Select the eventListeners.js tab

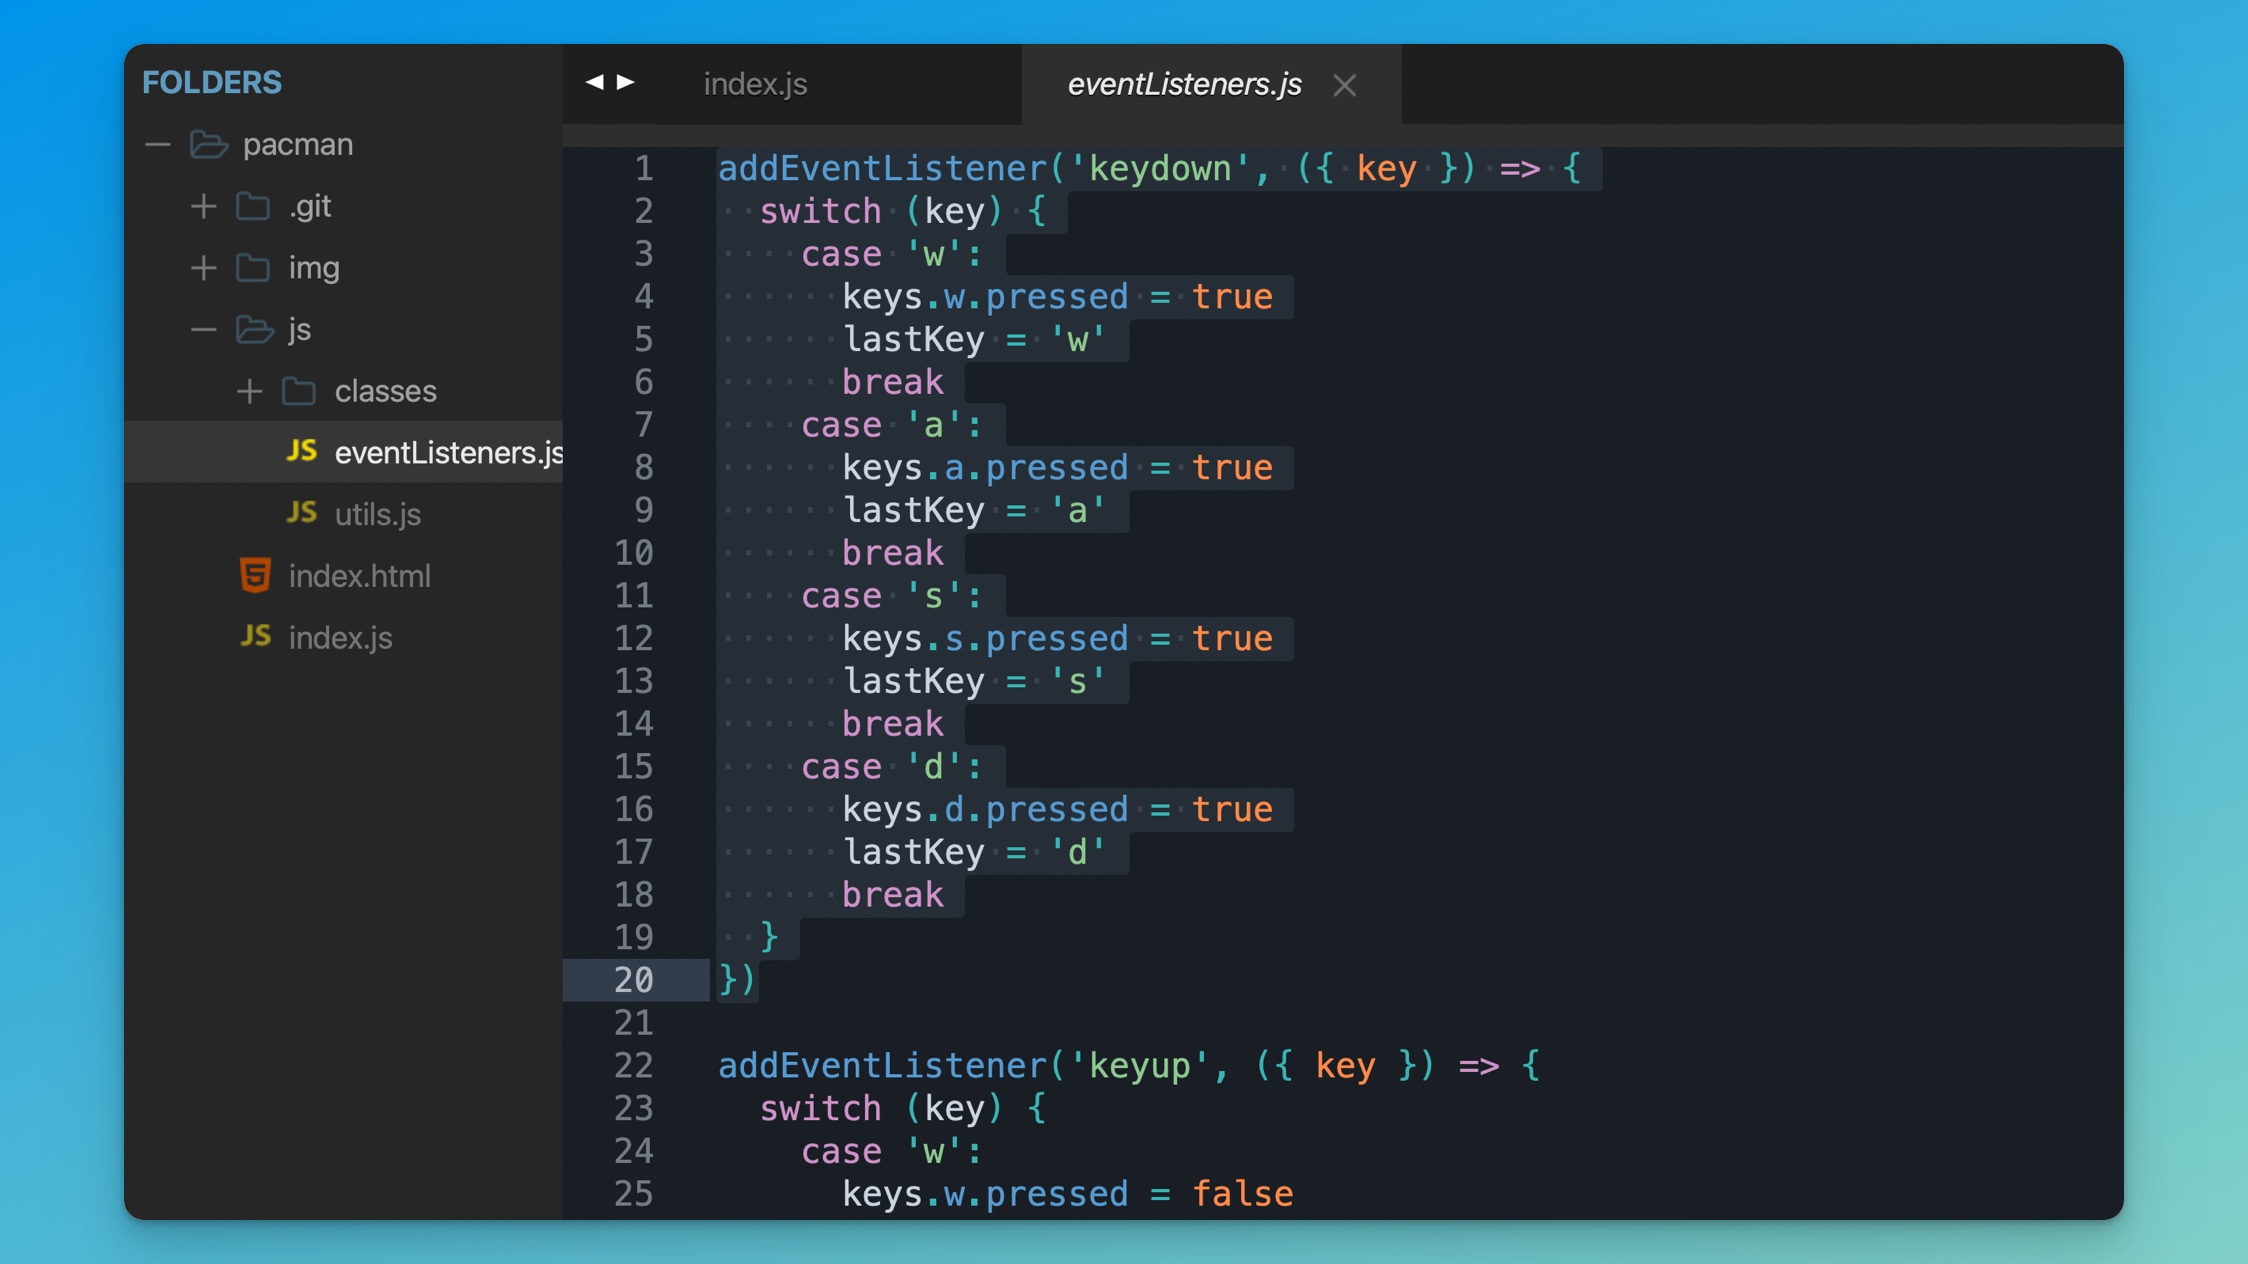(x=1184, y=84)
